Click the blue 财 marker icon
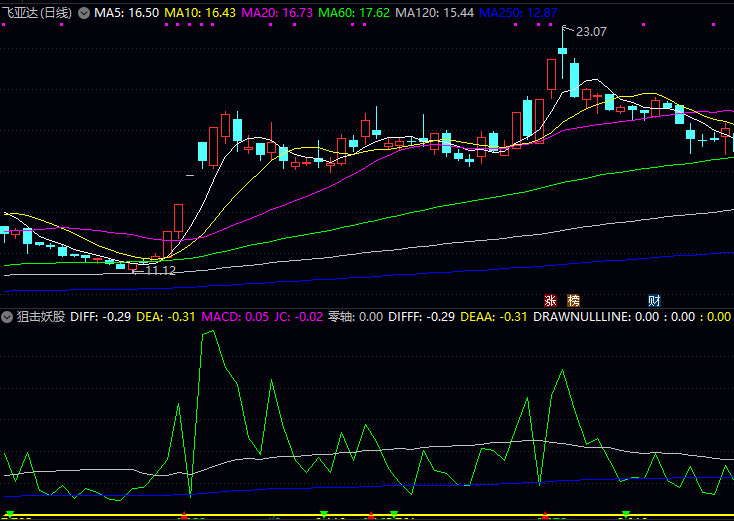The height and width of the screenshot is (521, 734). pos(654,300)
